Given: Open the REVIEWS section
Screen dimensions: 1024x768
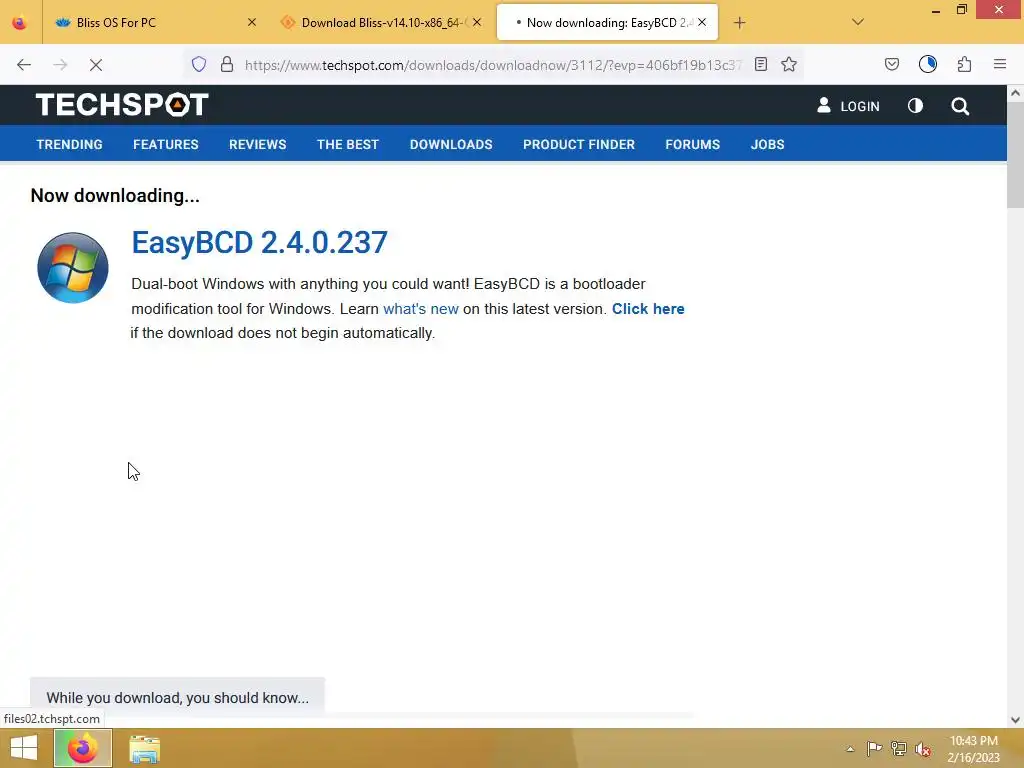Looking at the screenshot, I should click(257, 144).
